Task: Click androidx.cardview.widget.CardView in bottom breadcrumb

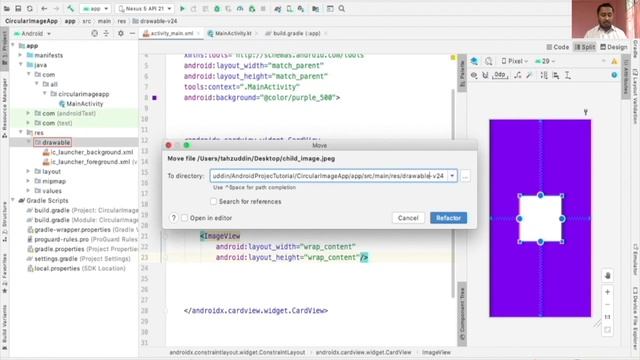Action: click(363, 352)
